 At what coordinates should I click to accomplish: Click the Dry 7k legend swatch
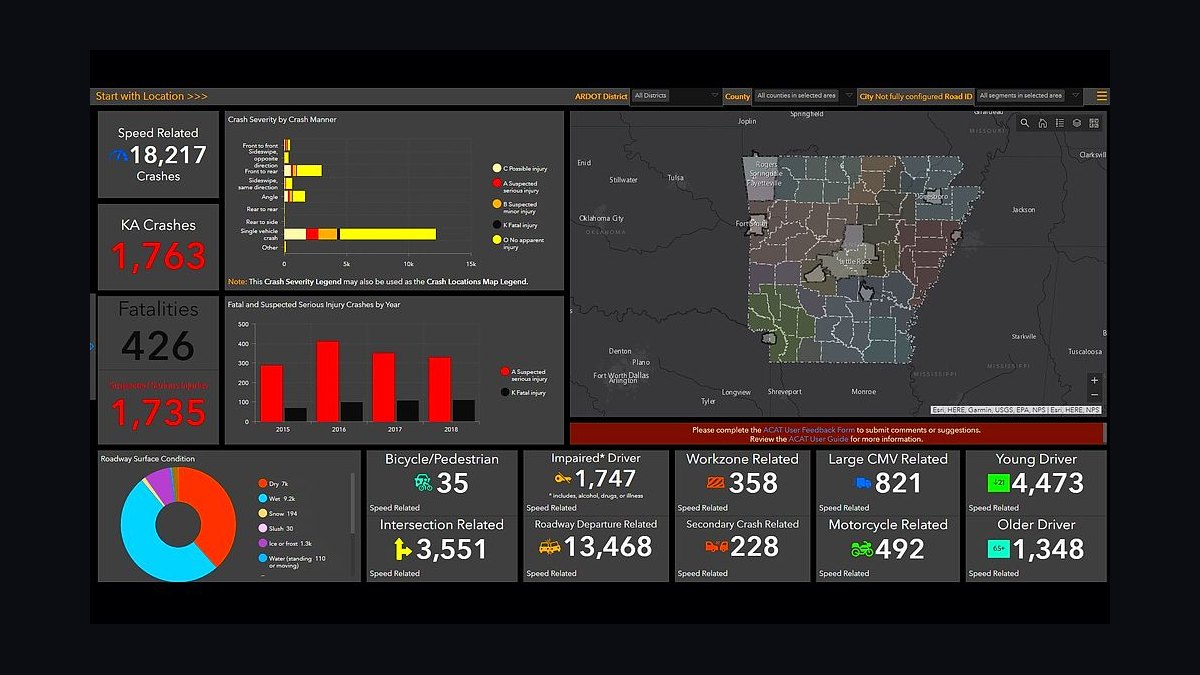click(x=262, y=483)
